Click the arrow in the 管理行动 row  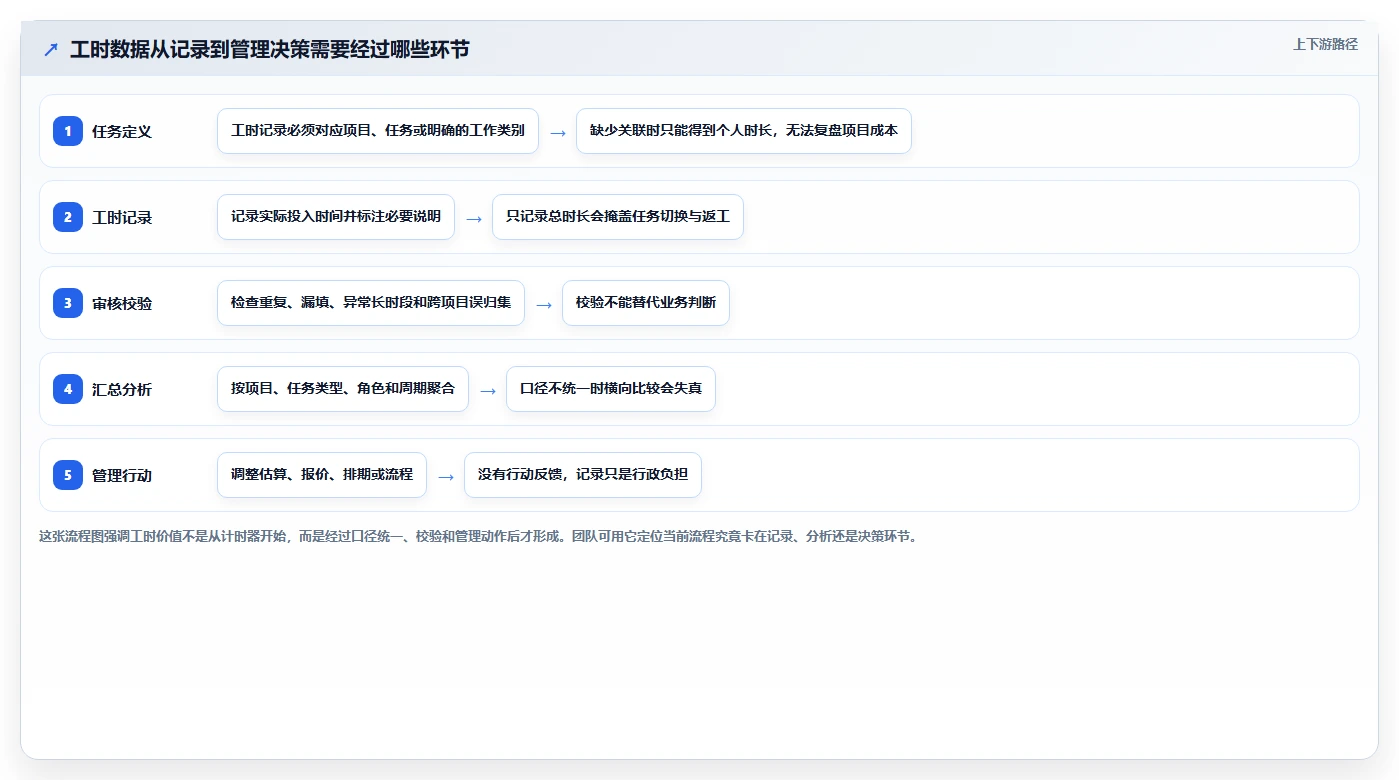446,476
